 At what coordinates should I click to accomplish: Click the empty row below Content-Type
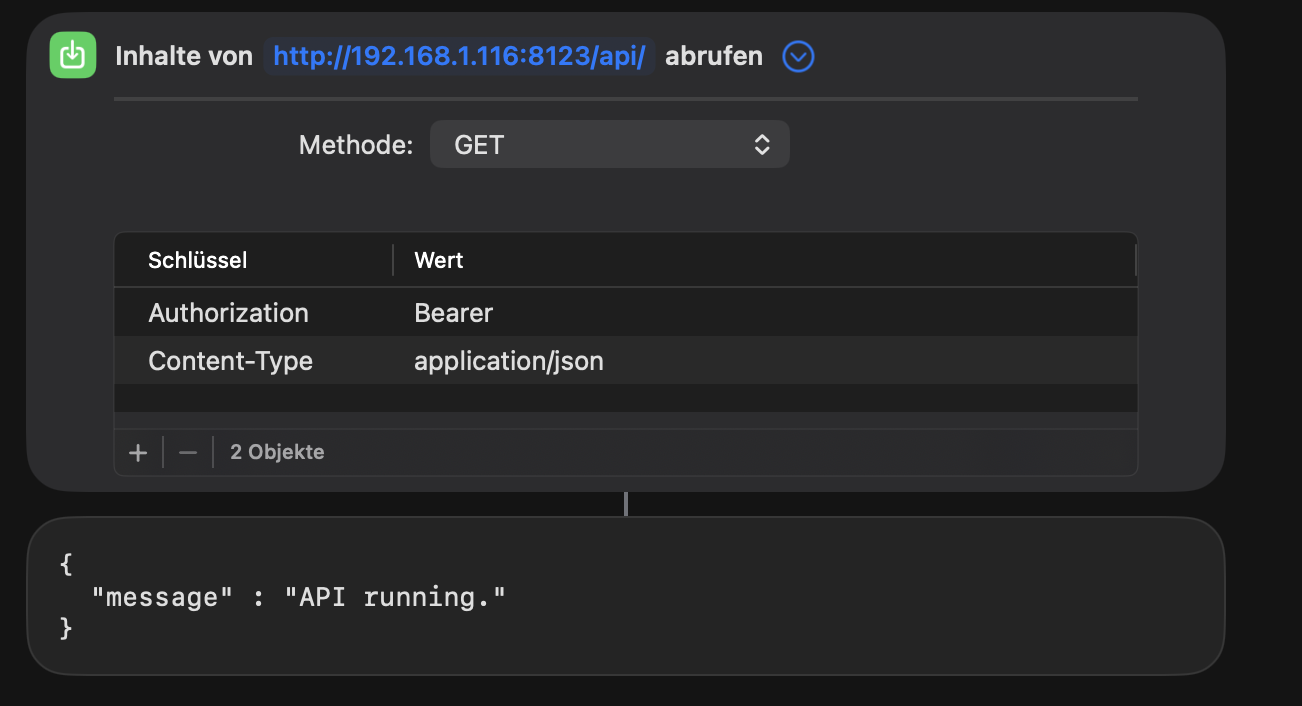(625, 398)
